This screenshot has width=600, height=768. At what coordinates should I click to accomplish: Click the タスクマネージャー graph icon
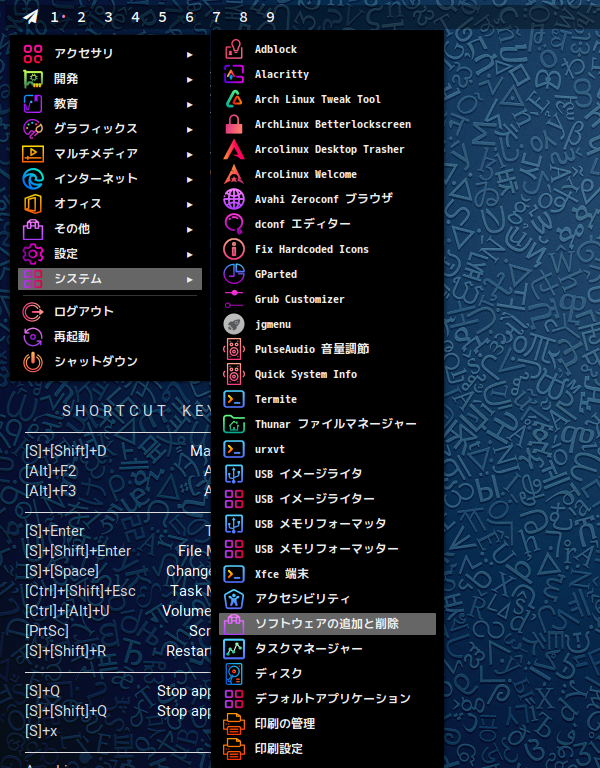[x=234, y=649]
